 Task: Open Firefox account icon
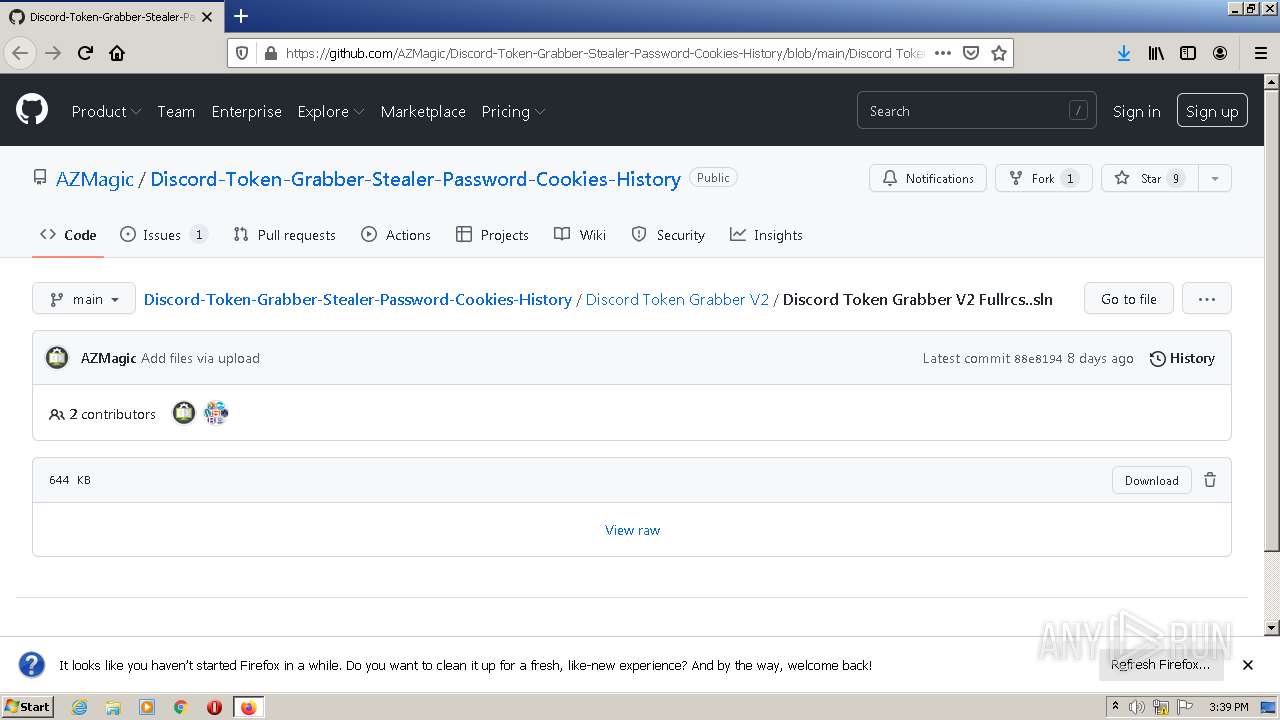tap(1220, 53)
